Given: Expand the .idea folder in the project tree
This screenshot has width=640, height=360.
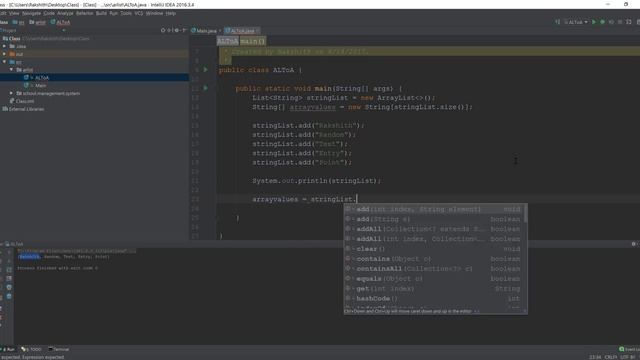Looking at the screenshot, I should pos(4,46).
